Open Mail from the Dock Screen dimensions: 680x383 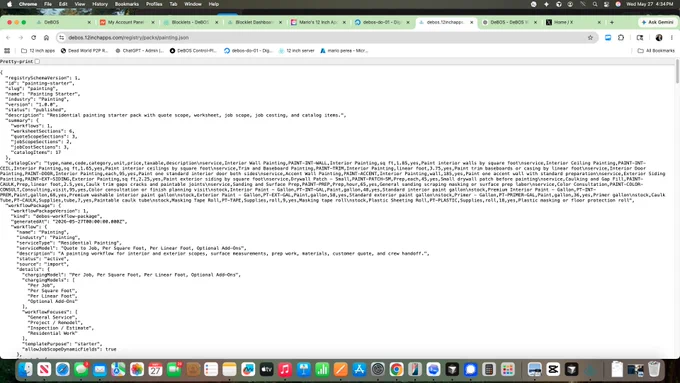coord(100,369)
